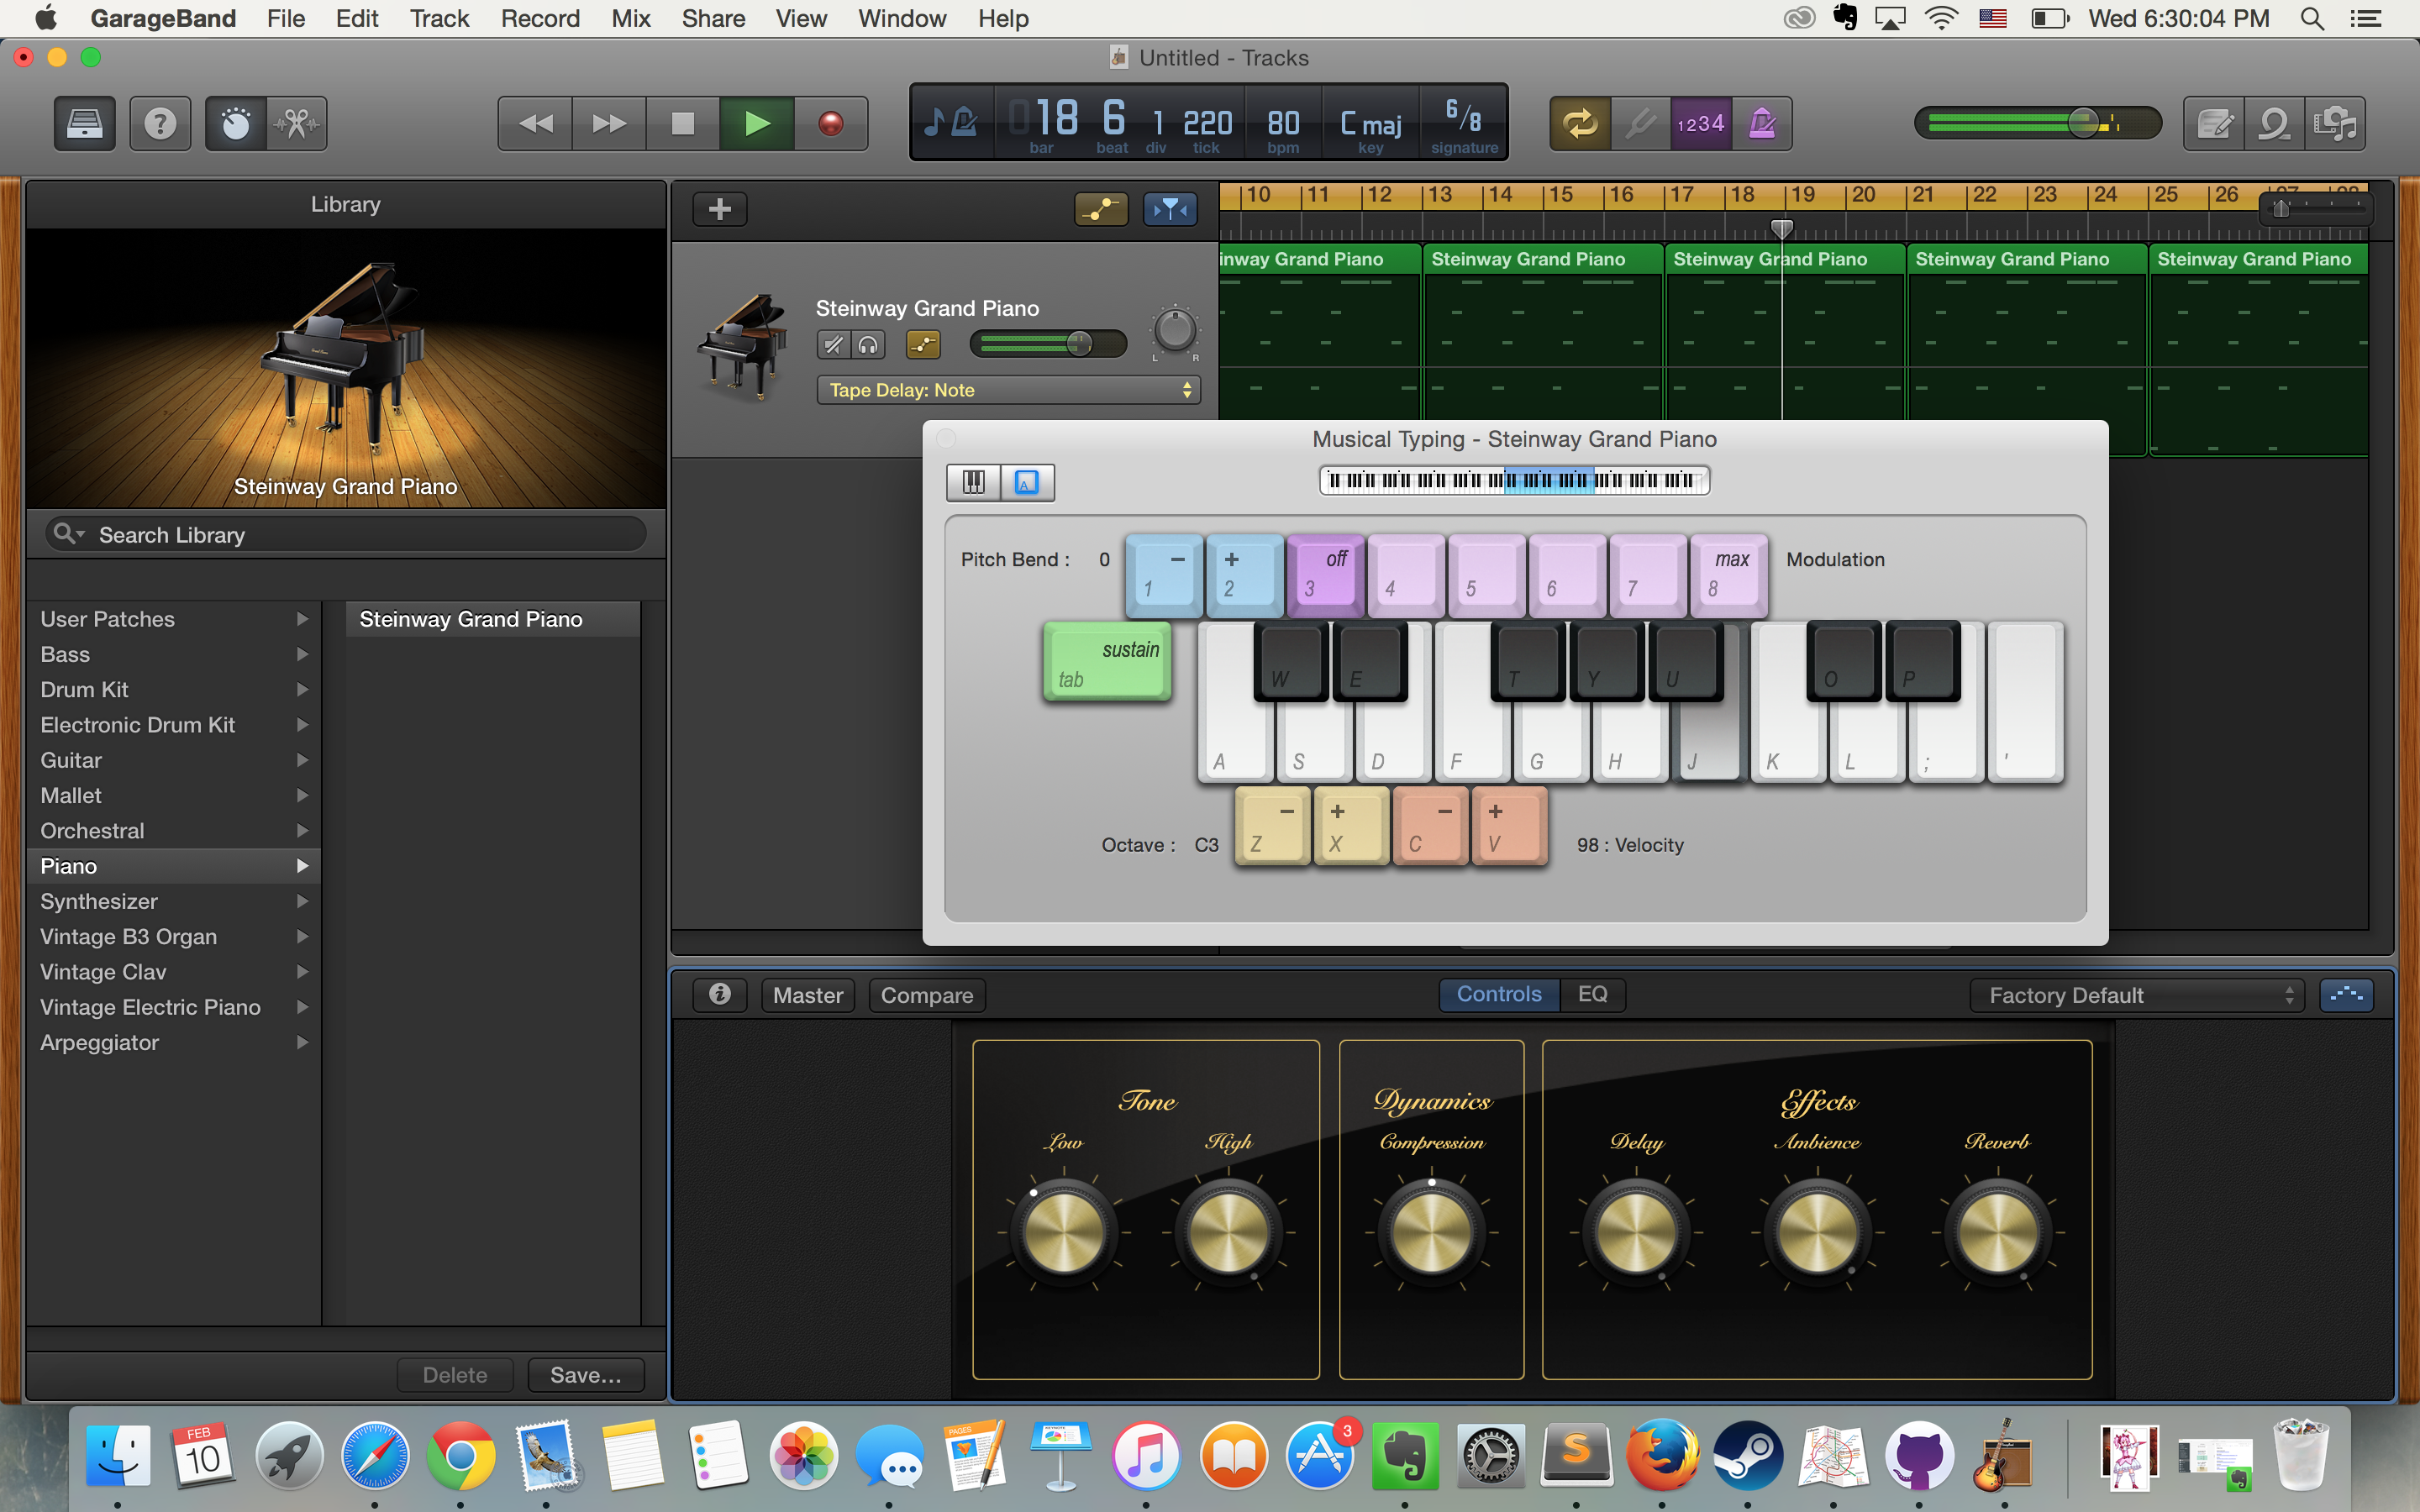Increase velocity with the V key
Viewport: 2420px width, 1512px height.
point(1510,826)
